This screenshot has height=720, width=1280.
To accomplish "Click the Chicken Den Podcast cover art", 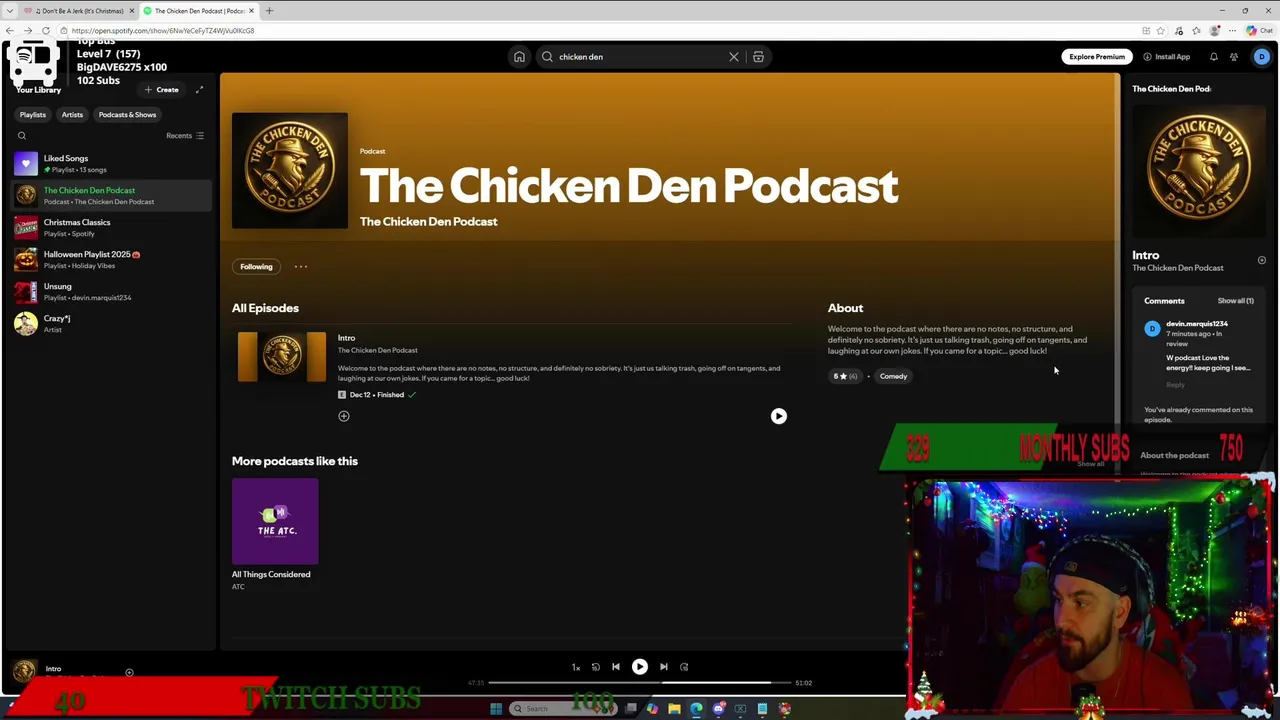I will point(290,171).
